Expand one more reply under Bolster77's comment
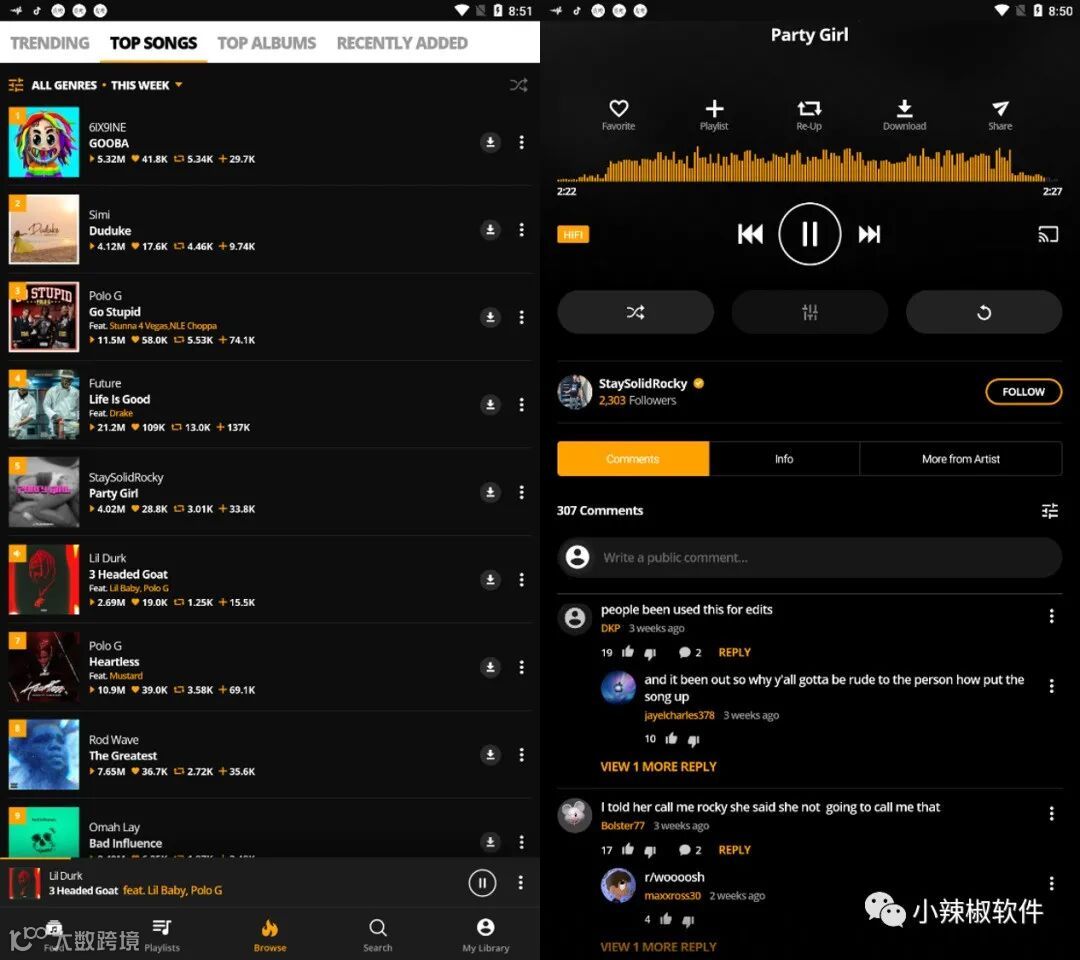This screenshot has height=960, width=1080. pyautogui.click(x=658, y=947)
